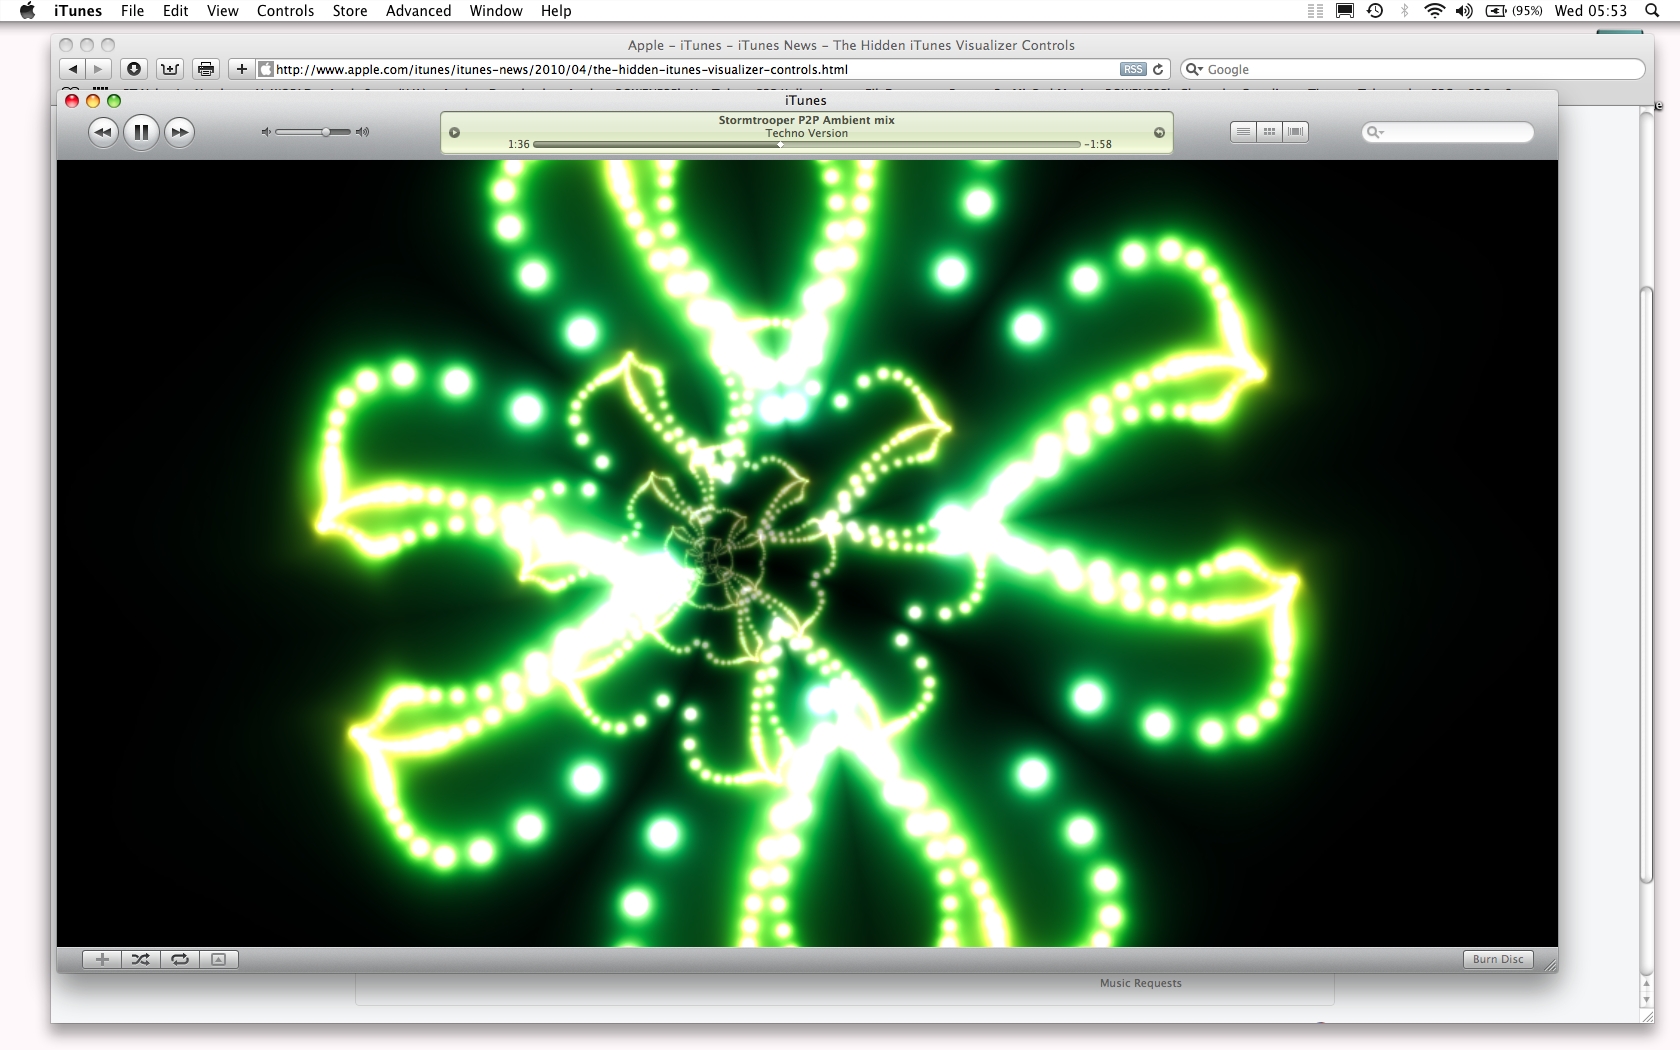Show or hide the artwork viewer button
Image resolution: width=1680 pixels, height=1050 pixels.
tap(218, 959)
